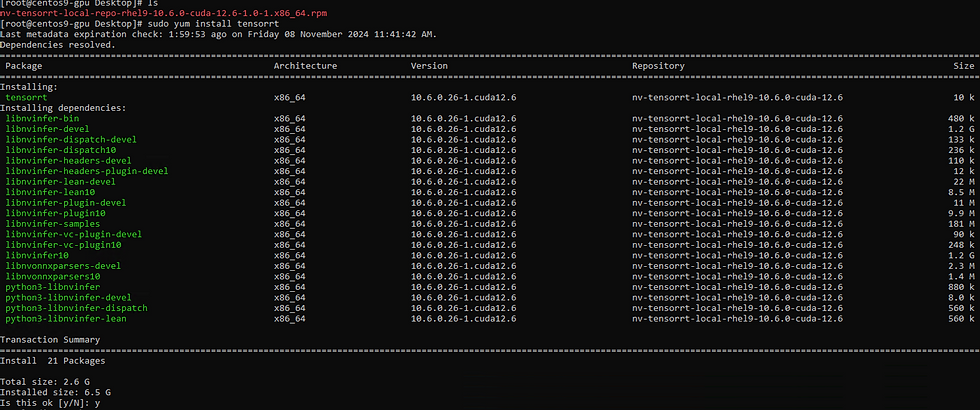Click the 'Transaction Summary' heading
The width and height of the screenshot is (980, 410).
(50, 340)
